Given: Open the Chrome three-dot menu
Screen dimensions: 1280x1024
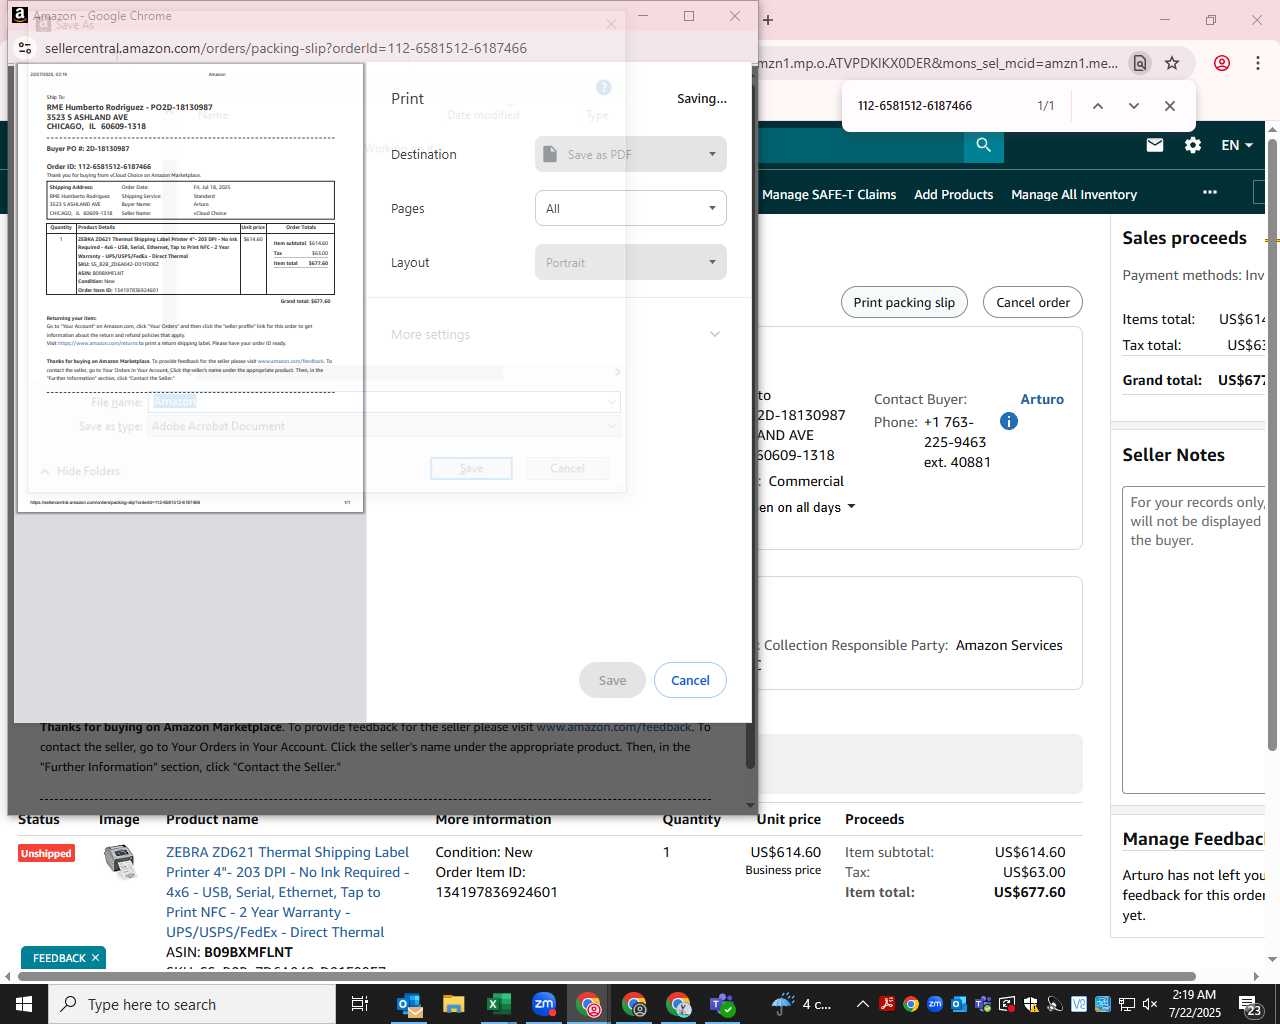Looking at the screenshot, I should click(1257, 63).
